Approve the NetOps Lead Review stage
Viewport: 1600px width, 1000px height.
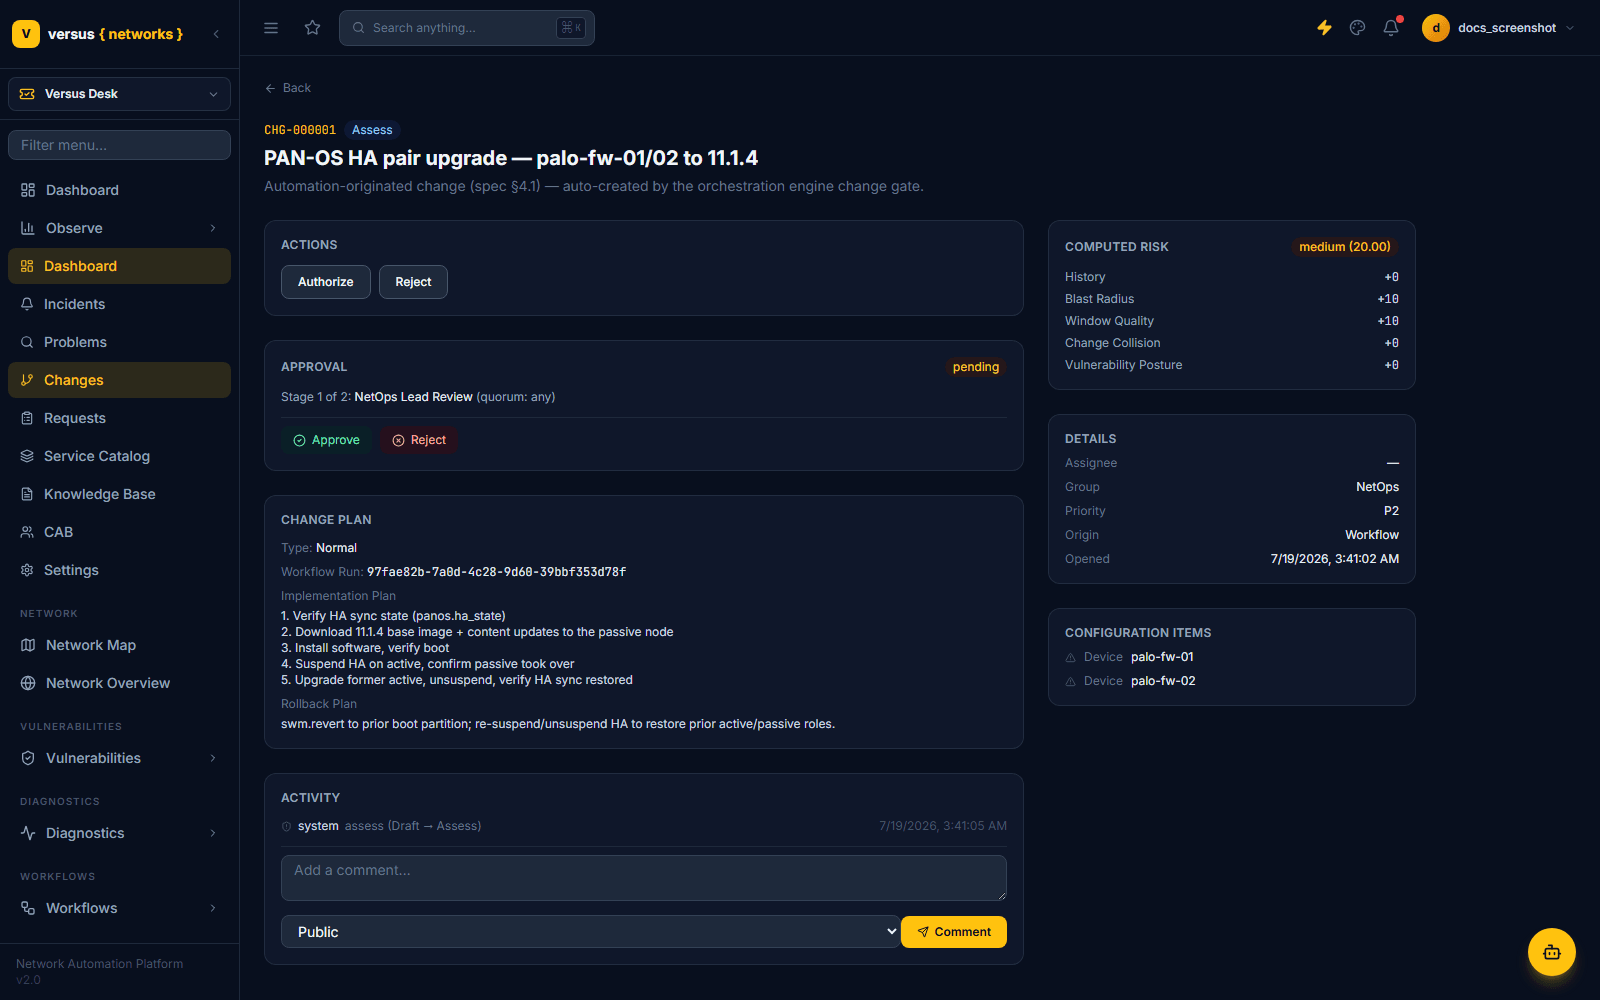click(327, 440)
